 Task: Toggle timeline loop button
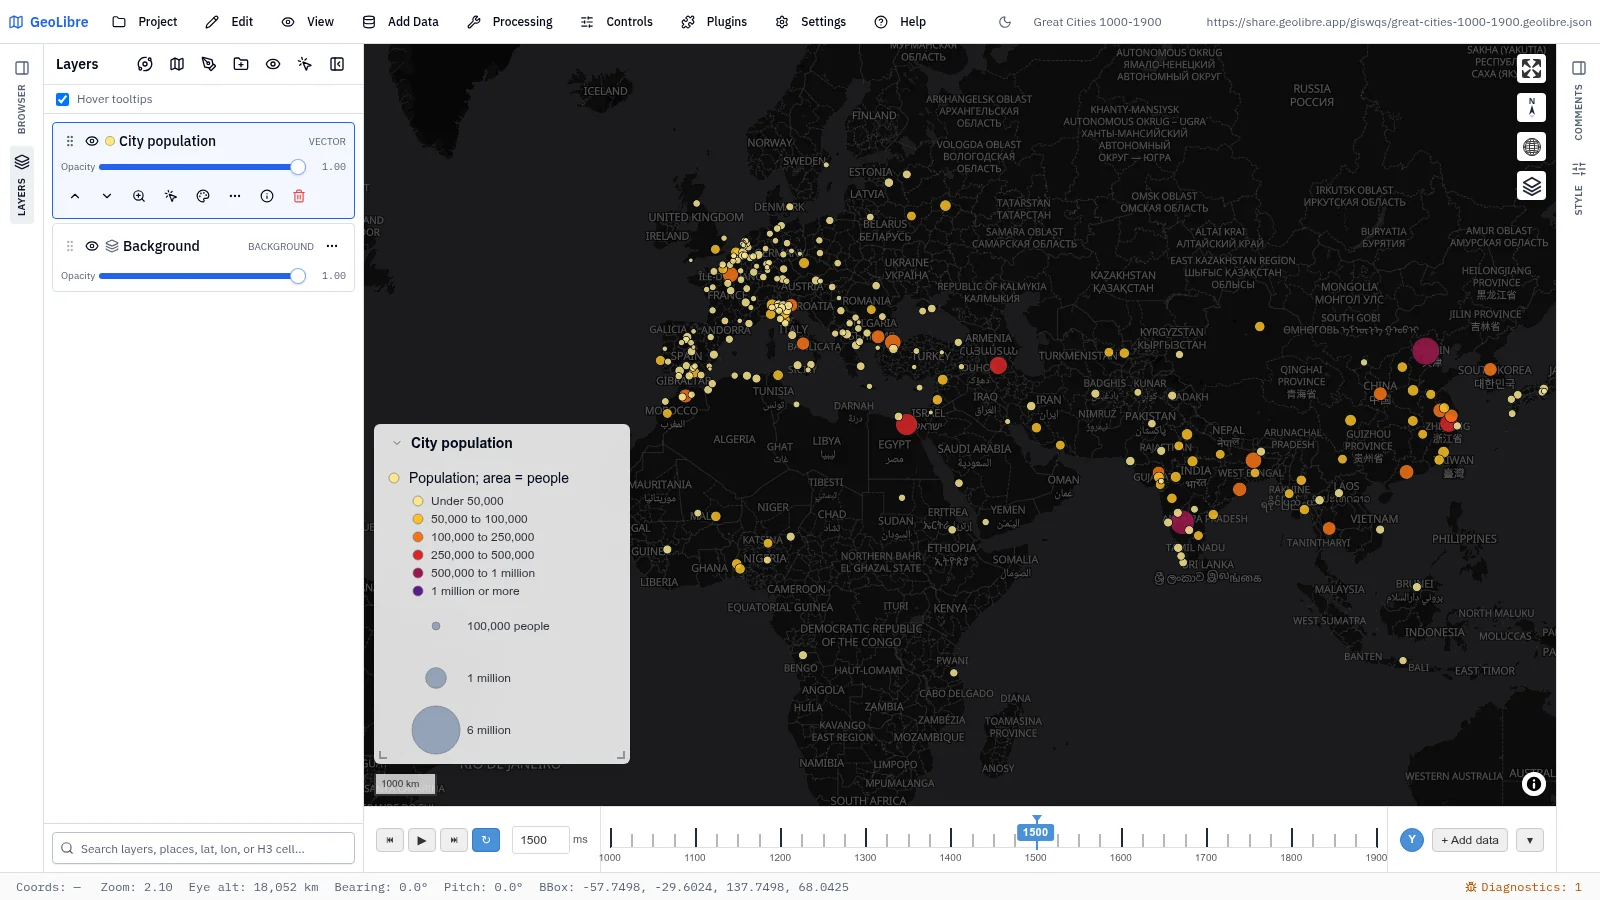coord(486,840)
